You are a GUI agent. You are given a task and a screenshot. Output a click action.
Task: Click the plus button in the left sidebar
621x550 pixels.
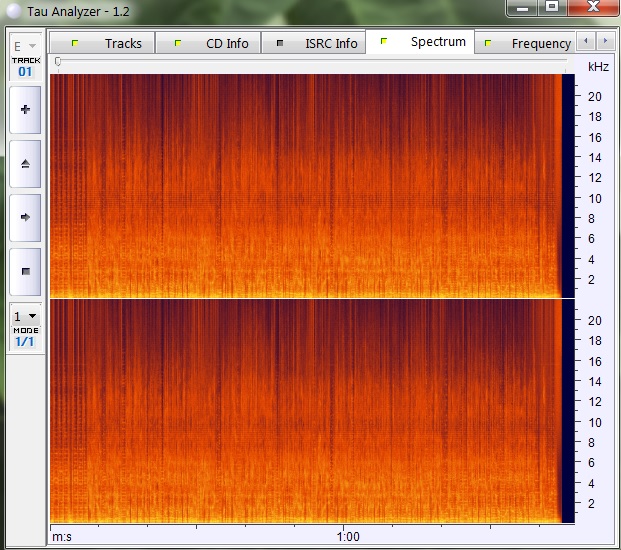coord(25,109)
